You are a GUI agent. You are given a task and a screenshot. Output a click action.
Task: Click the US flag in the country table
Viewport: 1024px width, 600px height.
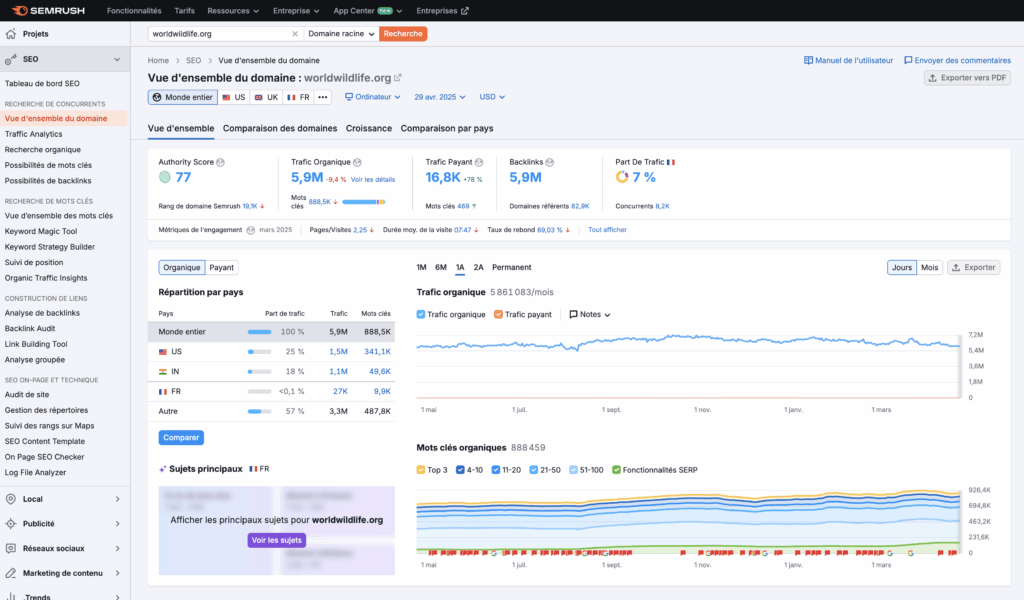click(x=163, y=352)
